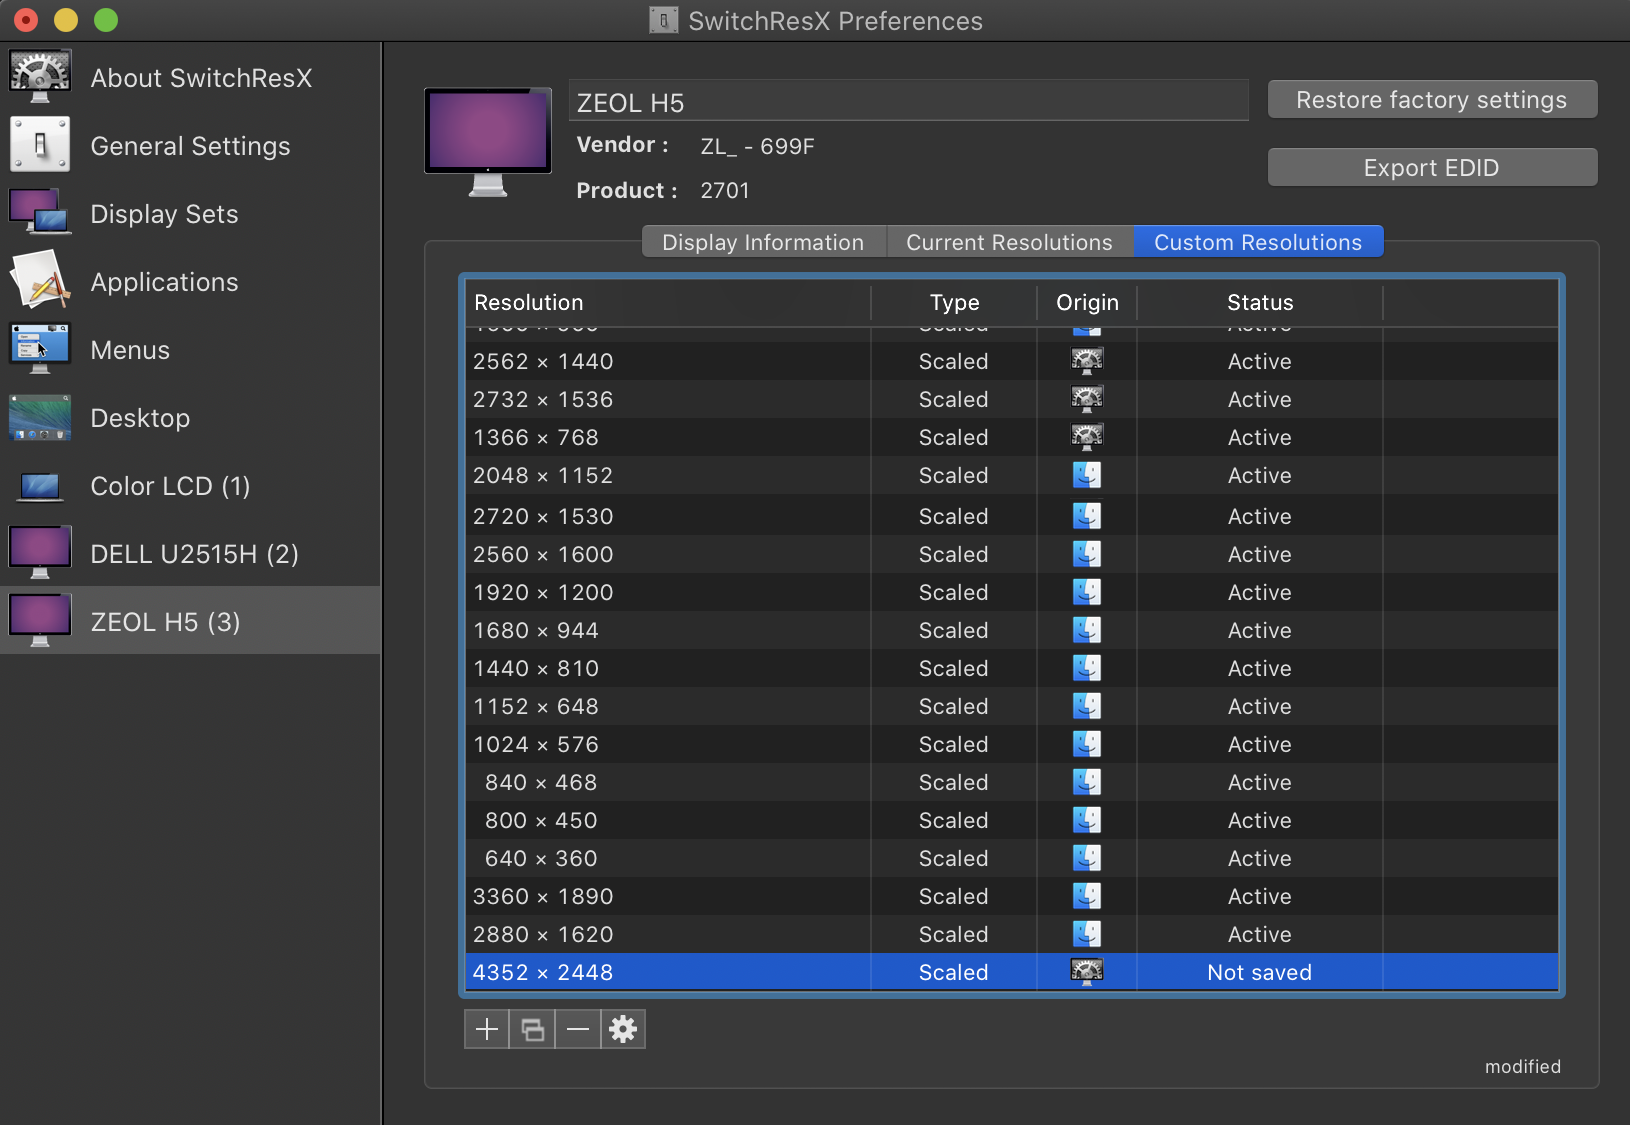
Task: Click the ZEOL H5 display name field
Action: pos(908,102)
